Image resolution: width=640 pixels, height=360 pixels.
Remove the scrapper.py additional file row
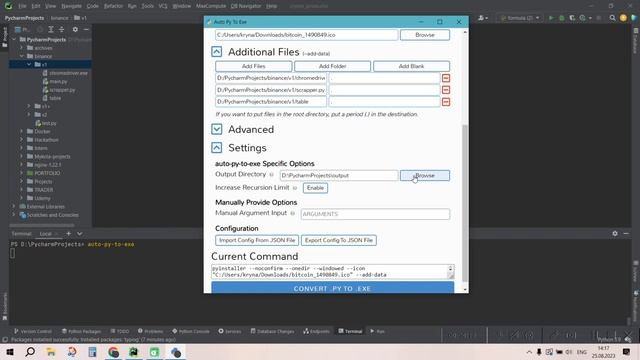pos(446,90)
